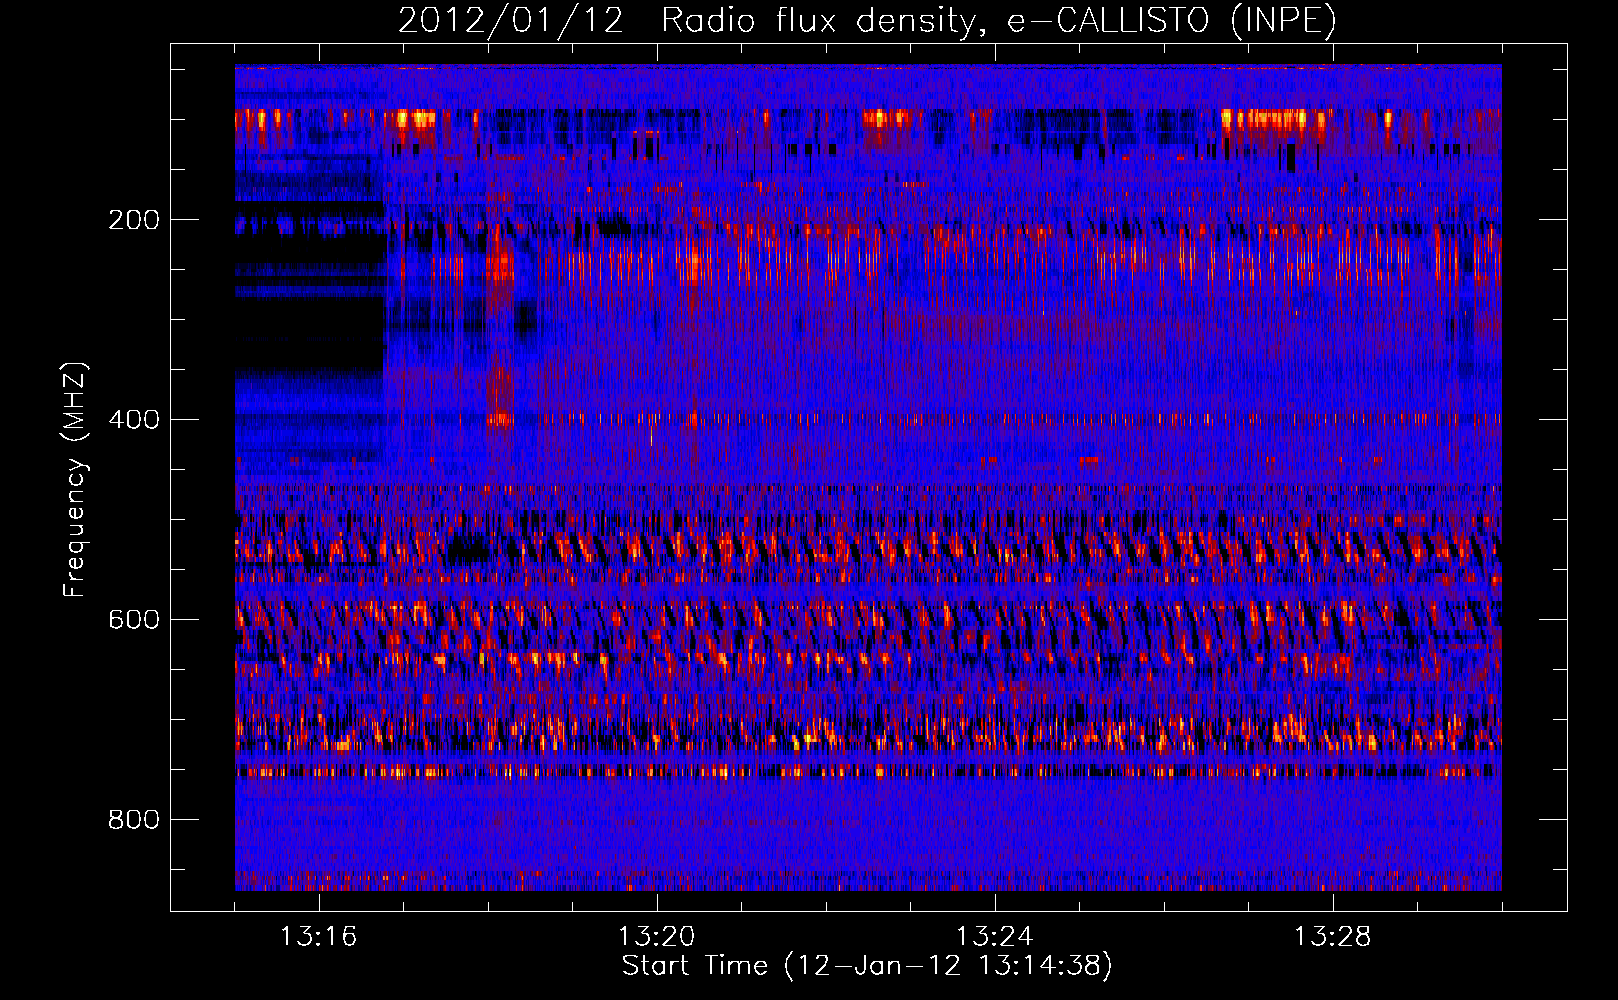The image size is (1618, 1000).
Task: Click the 200 frequency tick label
Action: [134, 220]
